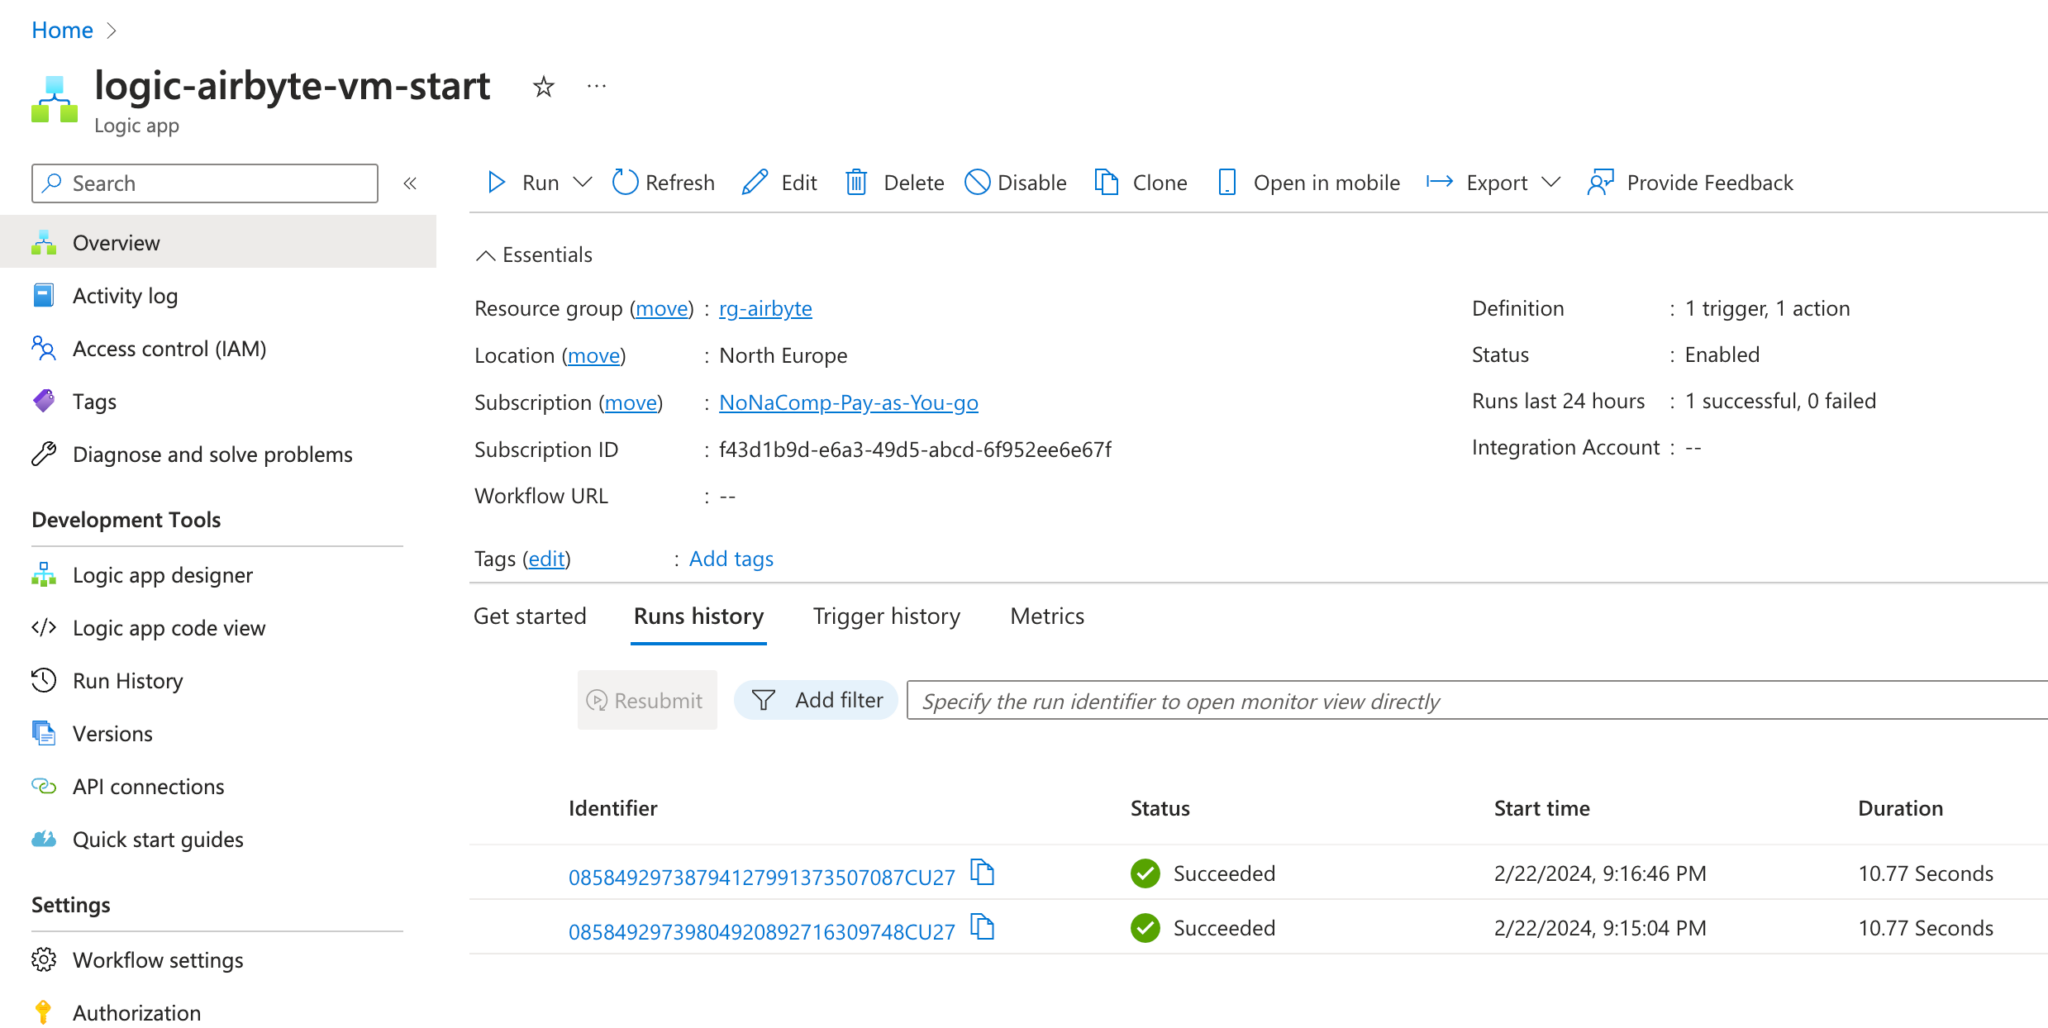Click the Refresh toolbar icon
This screenshot has height=1028, width=2048.
(x=625, y=182)
